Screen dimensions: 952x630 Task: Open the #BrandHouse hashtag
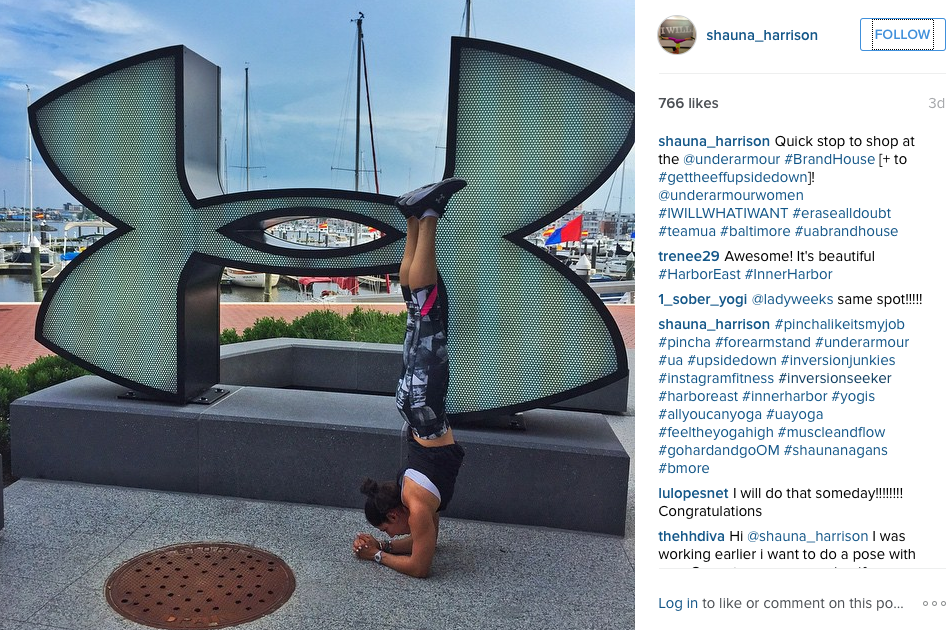coord(829,160)
